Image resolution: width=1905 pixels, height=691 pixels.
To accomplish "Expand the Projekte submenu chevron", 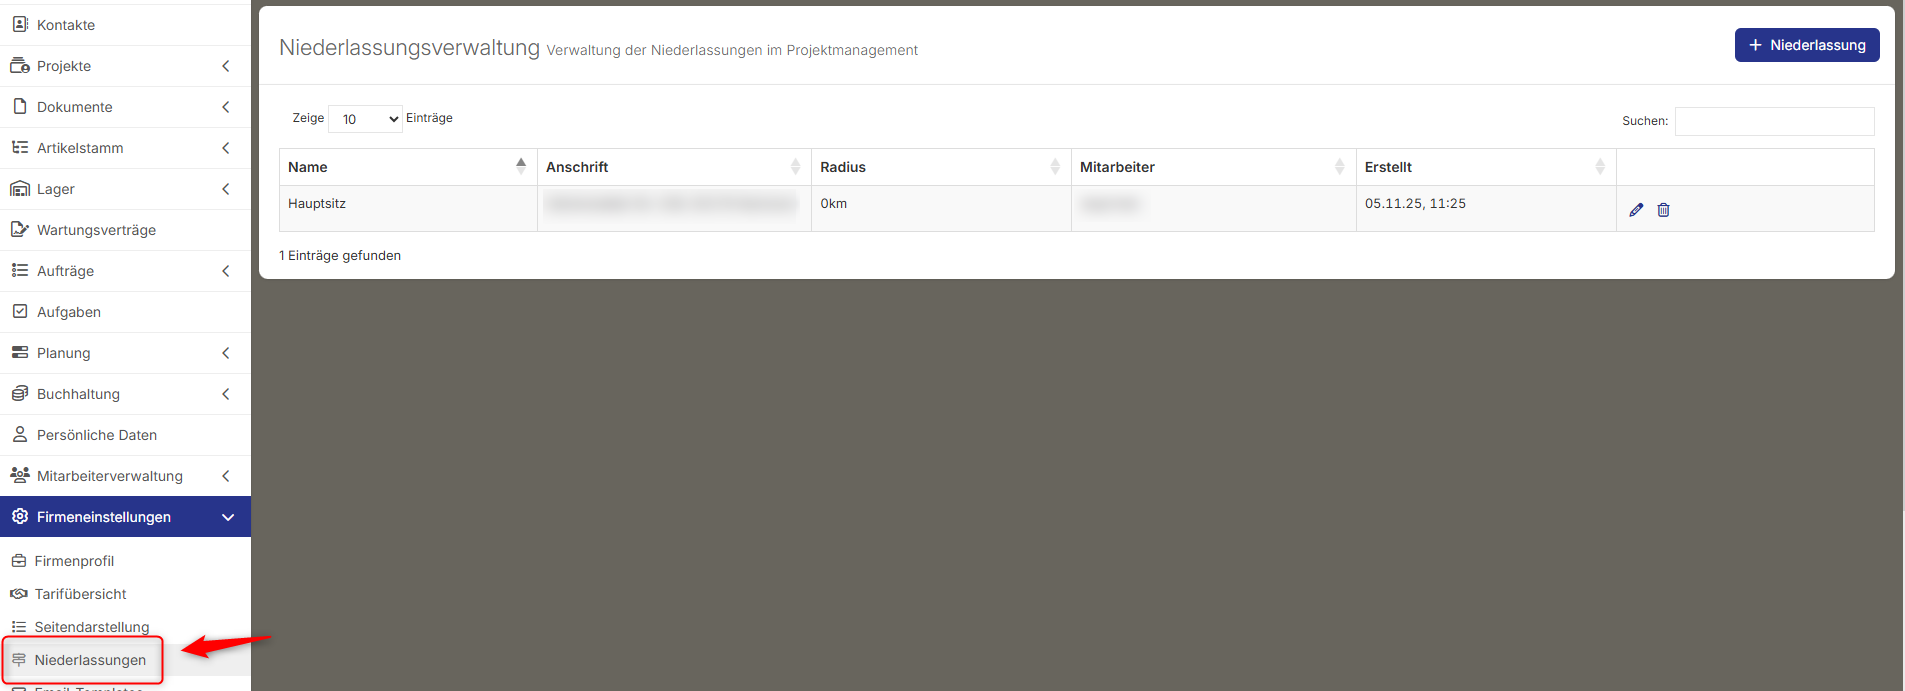I will point(226,66).
